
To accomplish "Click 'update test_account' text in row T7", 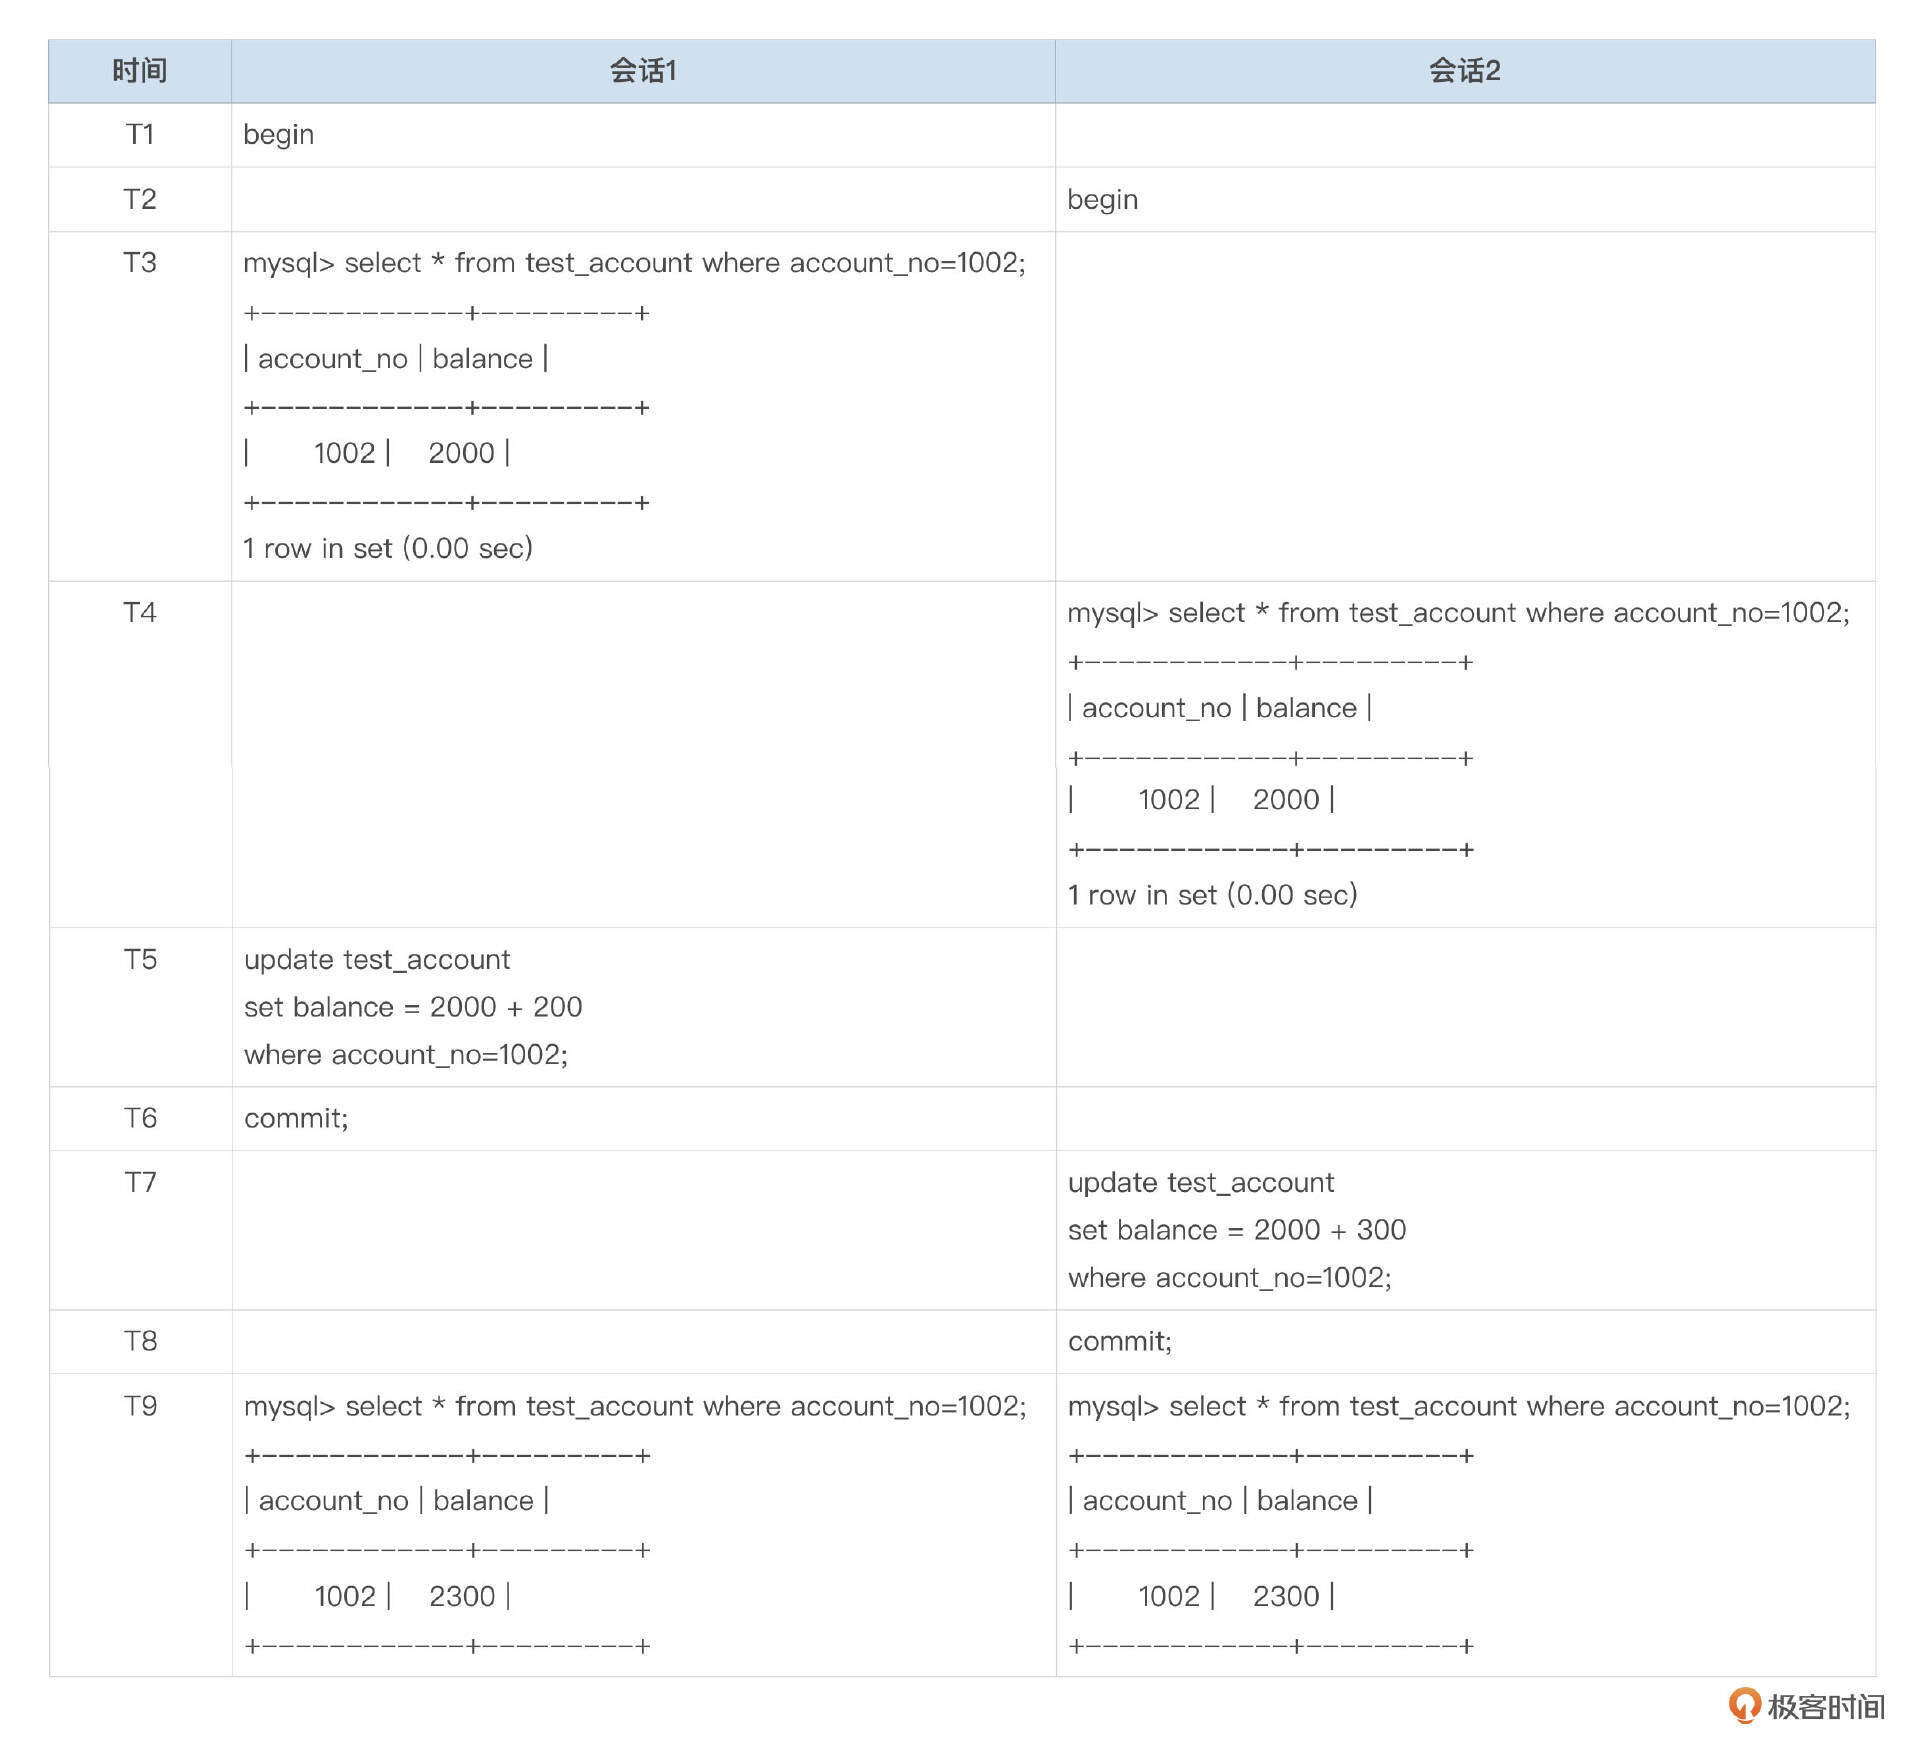I will point(1201,1182).
